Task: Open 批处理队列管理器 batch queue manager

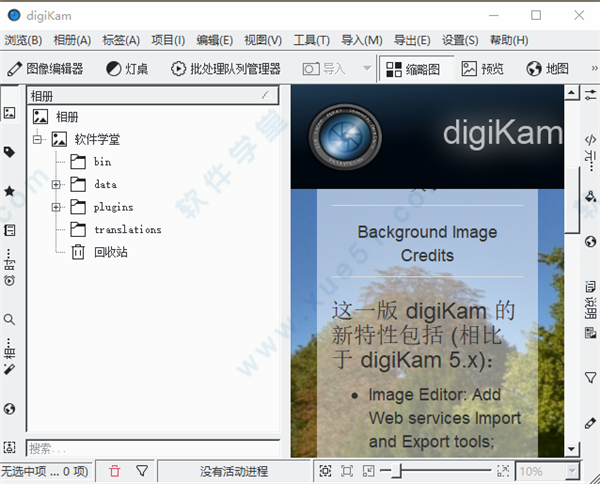Action: 226,69
